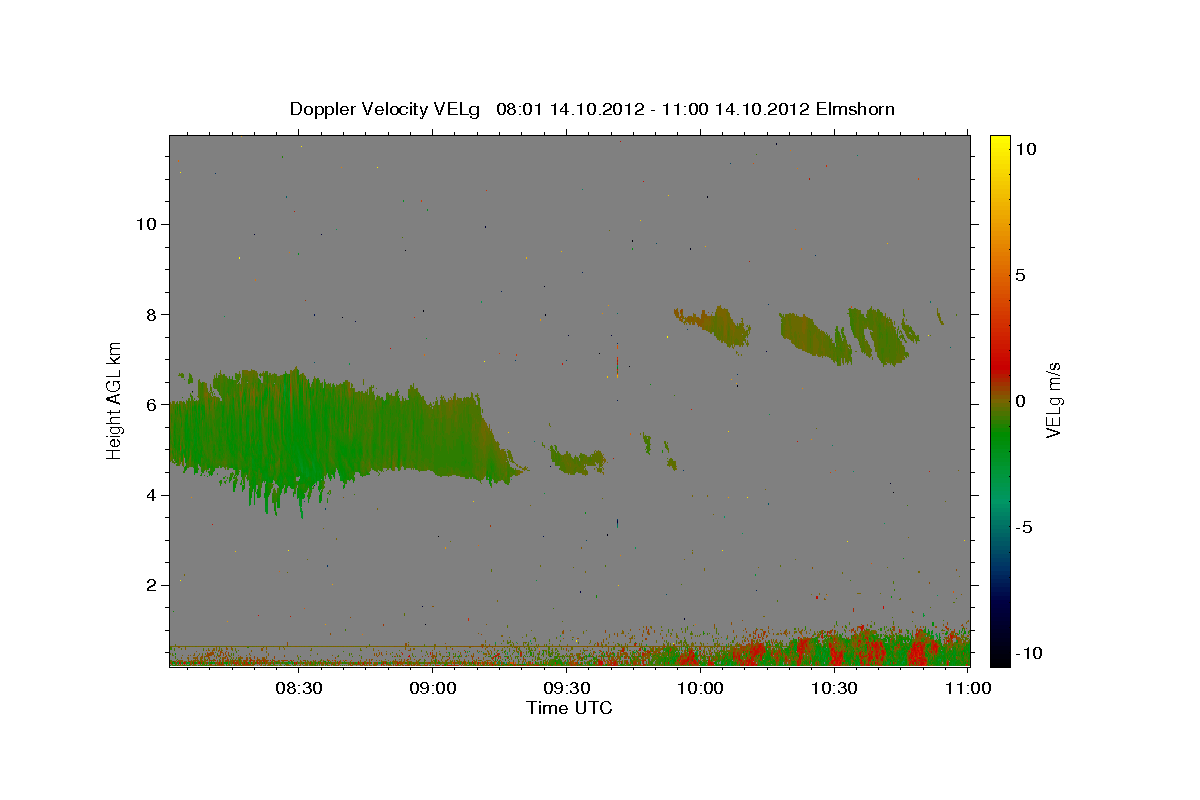Viewport: 1200px width, 800px height.
Task: Click the height axis label 6
Action: pos(152,405)
